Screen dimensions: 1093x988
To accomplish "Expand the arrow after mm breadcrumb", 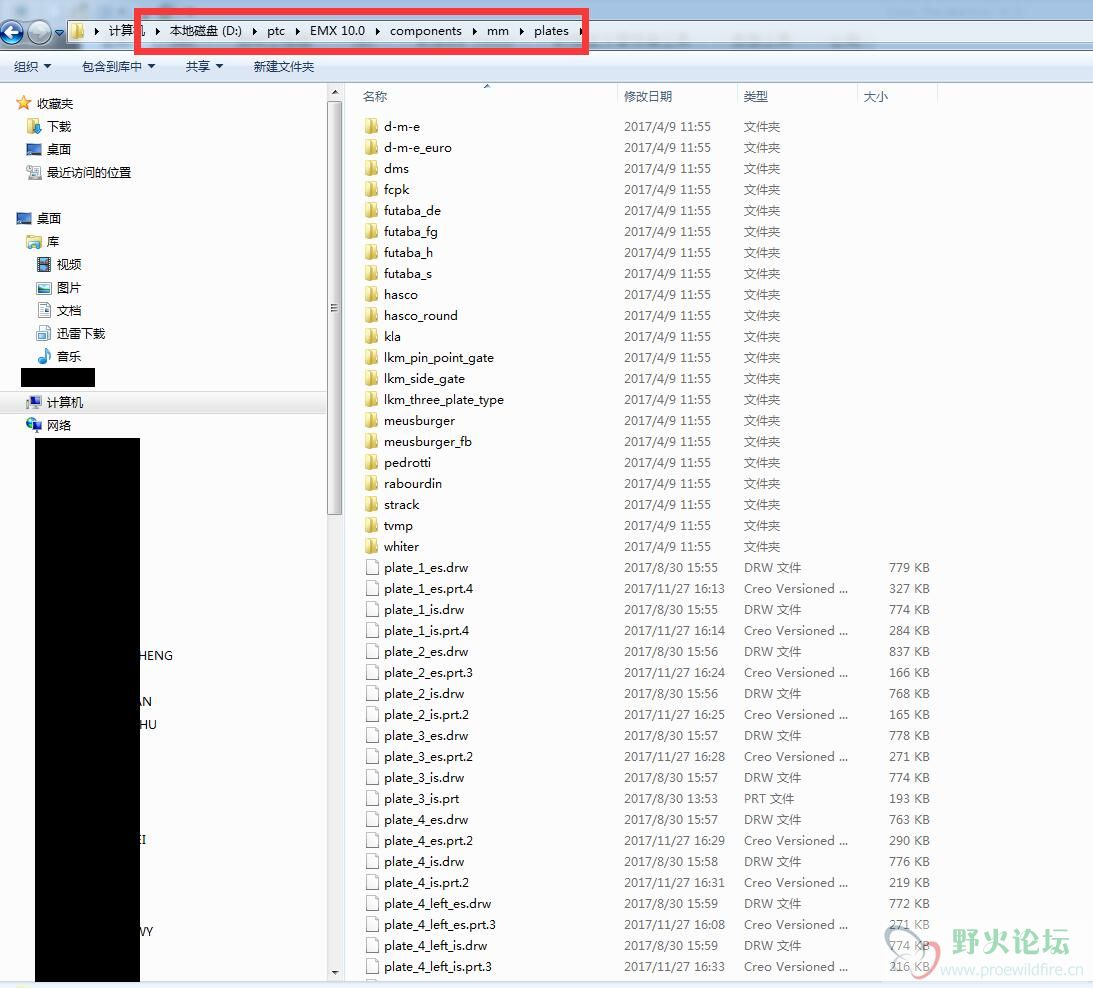I will tap(521, 31).
